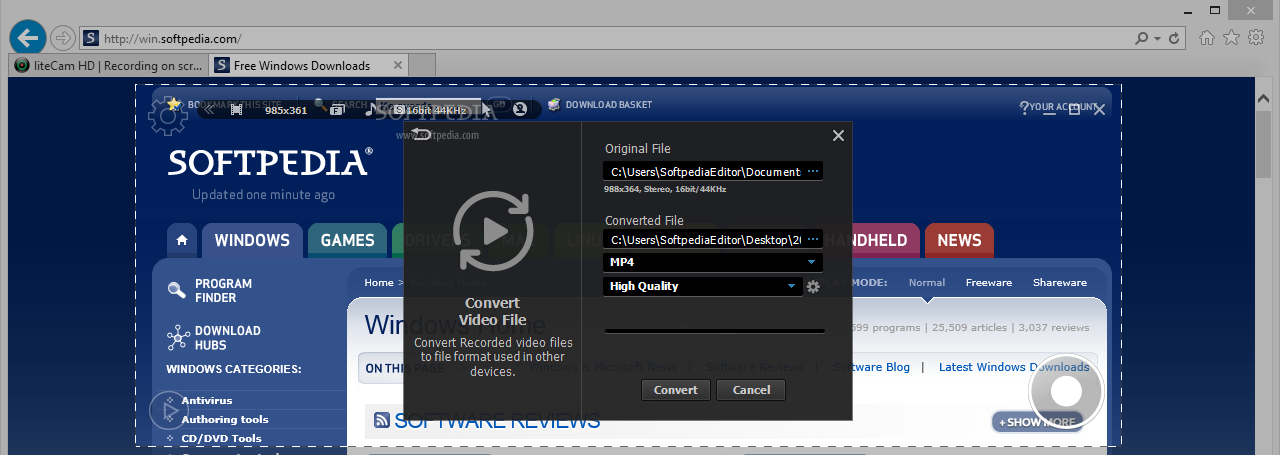Image resolution: width=1280 pixels, height=455 pixels.
Task: Open the browser Tools gear icon
Action: (1256, 37)
